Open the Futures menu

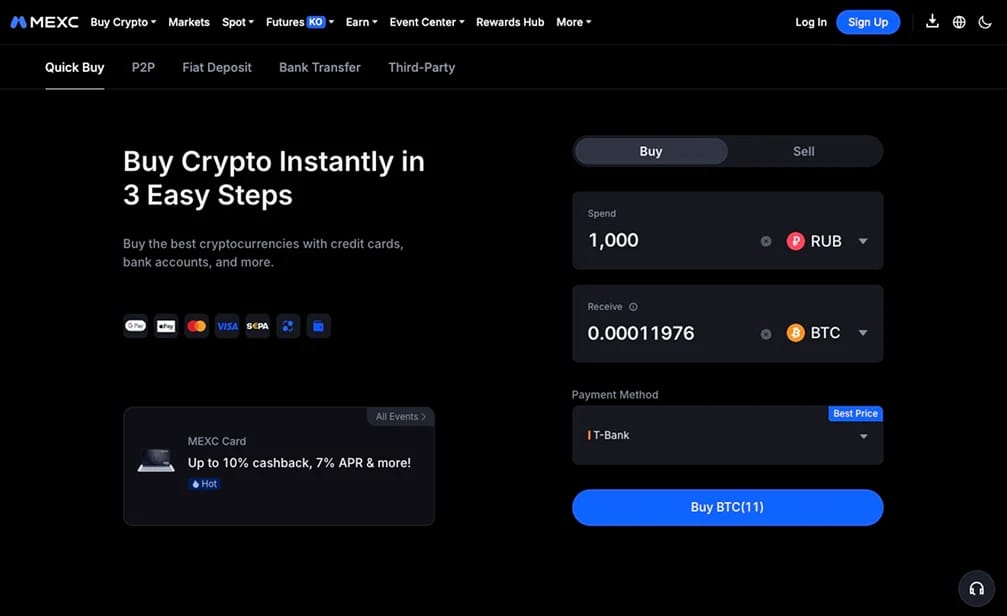tap(299, 22)
